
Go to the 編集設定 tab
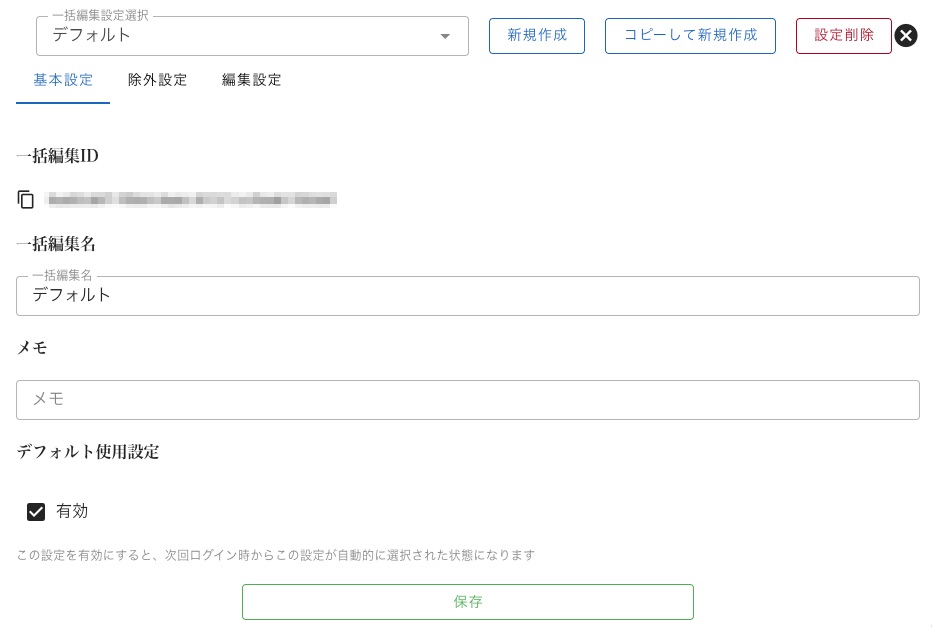[251, 80]
